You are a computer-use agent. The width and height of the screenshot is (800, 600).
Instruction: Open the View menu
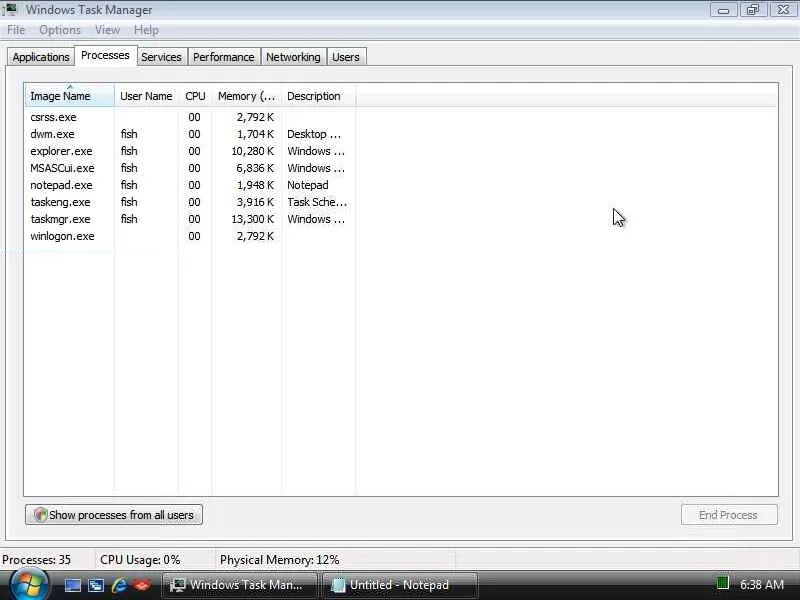(107, 30)
